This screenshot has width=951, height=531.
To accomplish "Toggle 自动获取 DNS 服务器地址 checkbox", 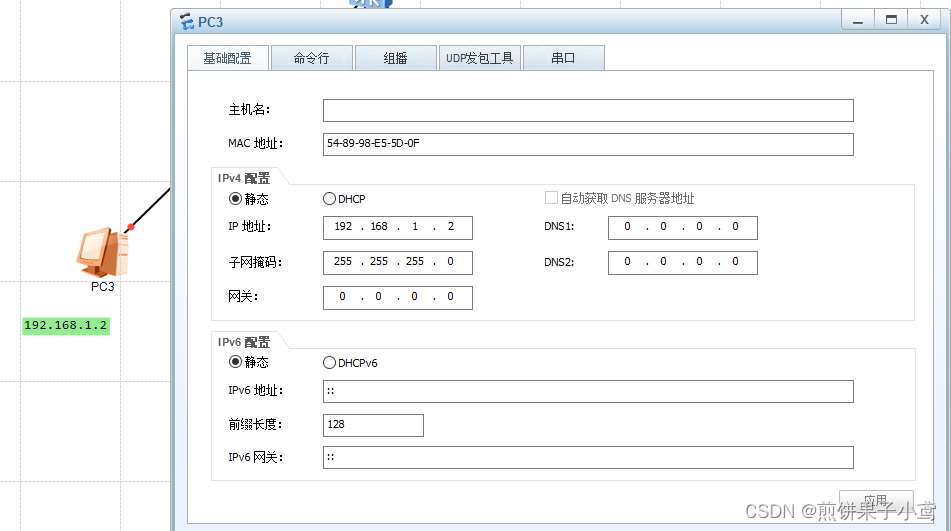I will point(551,198).
